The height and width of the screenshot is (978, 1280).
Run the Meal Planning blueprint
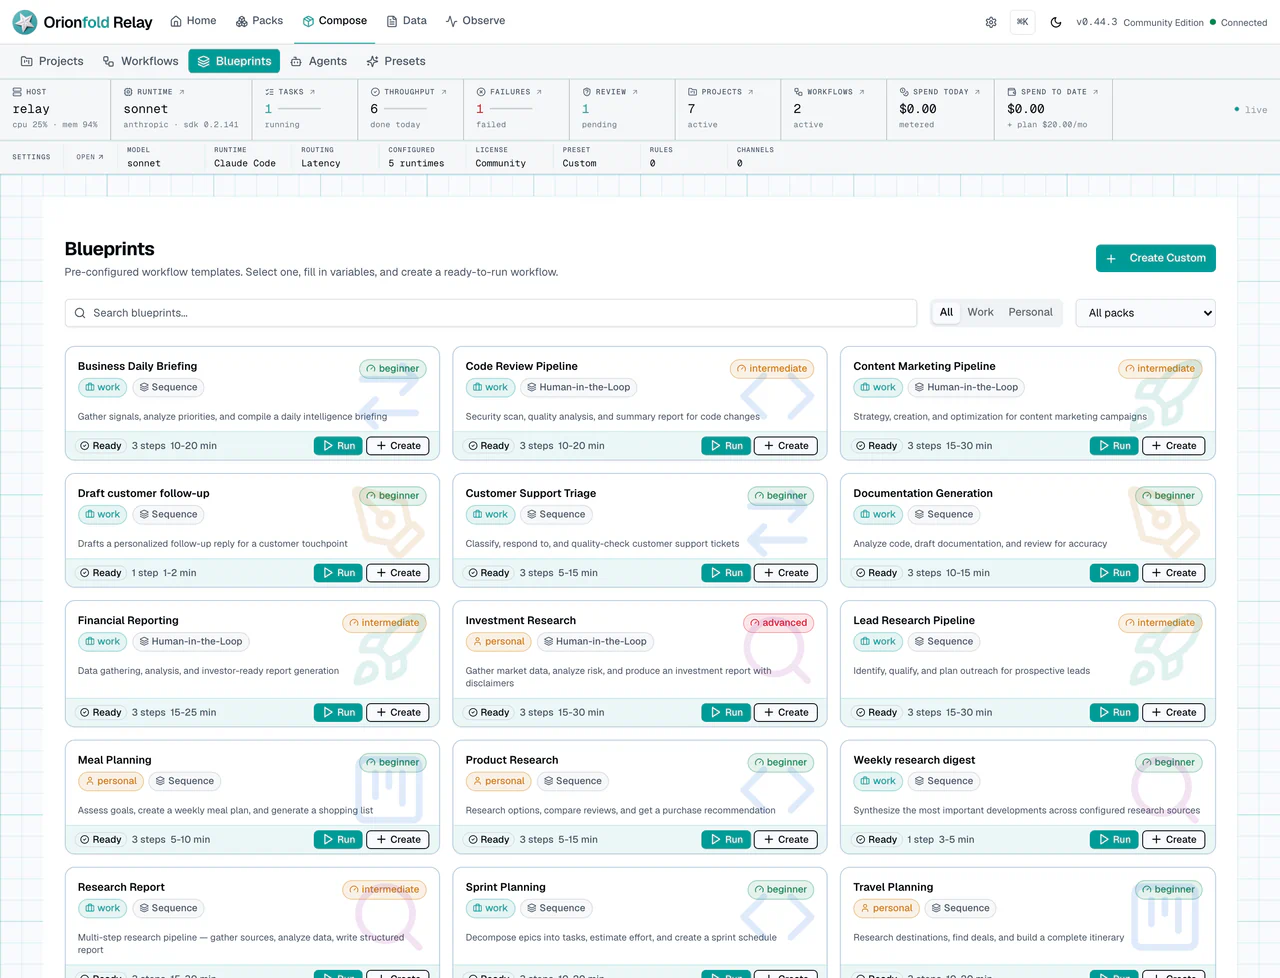pos(338,840)
